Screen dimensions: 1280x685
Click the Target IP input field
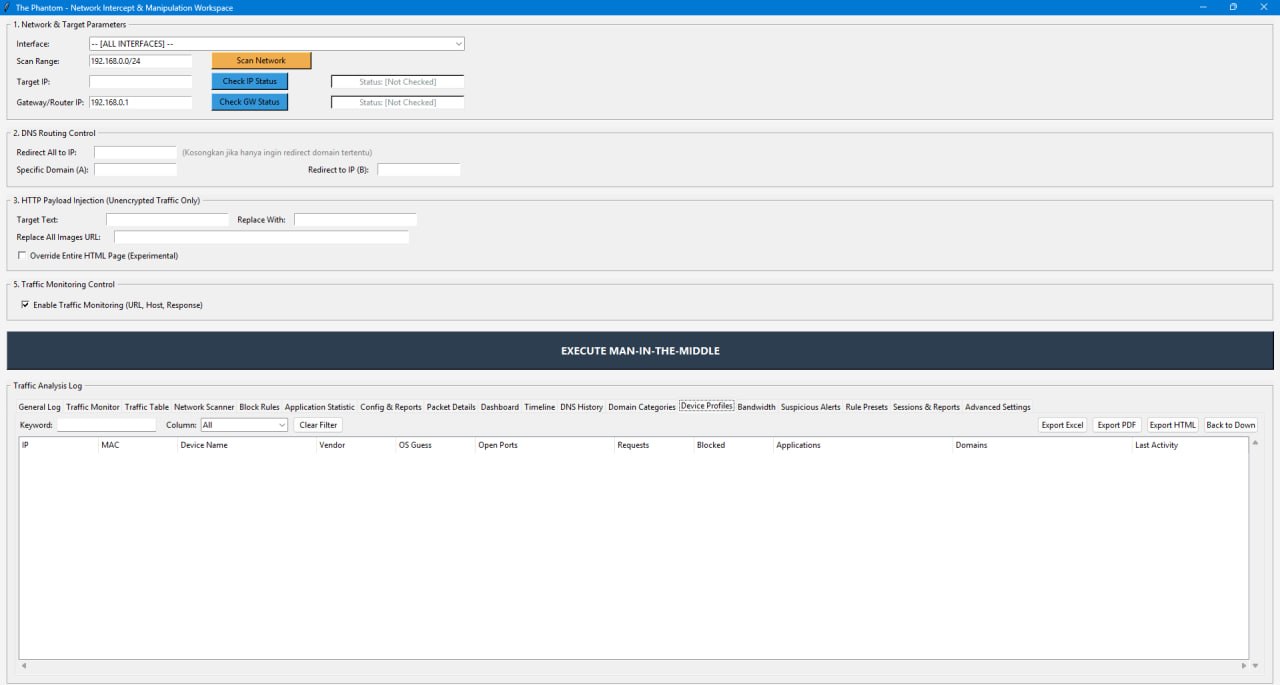141,82
